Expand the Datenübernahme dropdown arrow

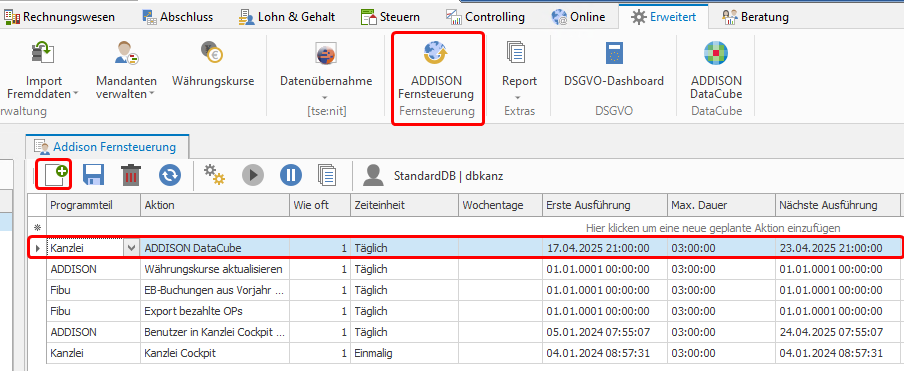[x=326, y=97]
